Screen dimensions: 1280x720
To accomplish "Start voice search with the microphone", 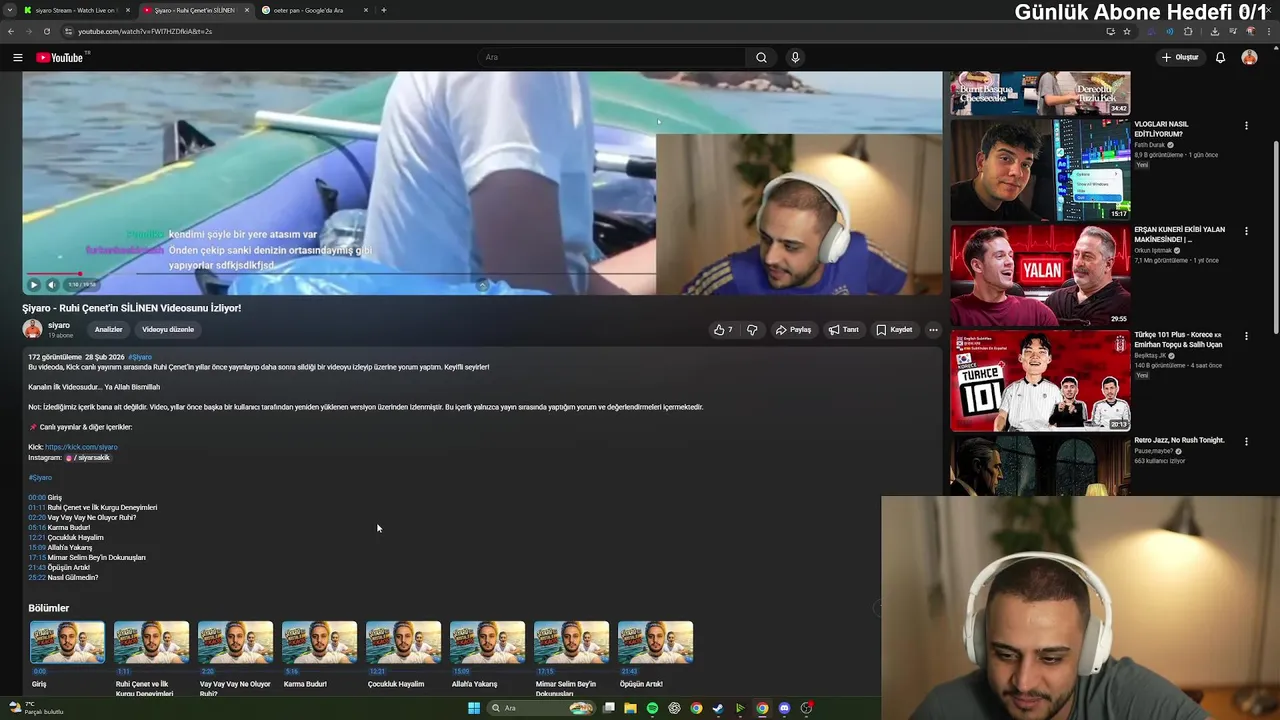I will [x=795, y=57].
